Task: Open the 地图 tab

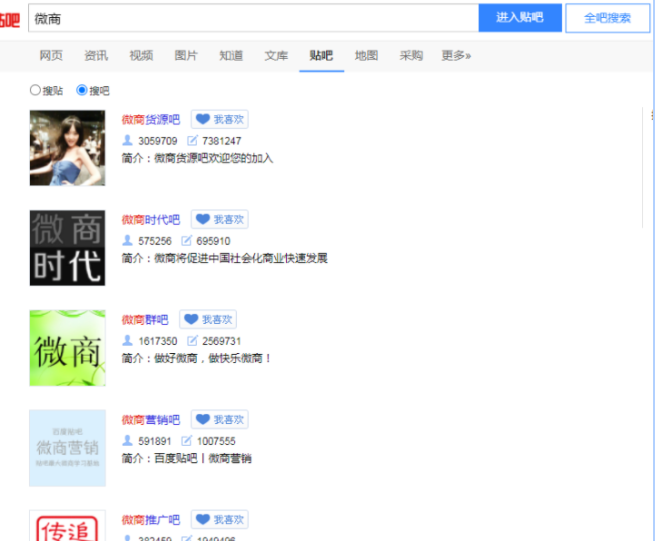Action: [366, 56]
